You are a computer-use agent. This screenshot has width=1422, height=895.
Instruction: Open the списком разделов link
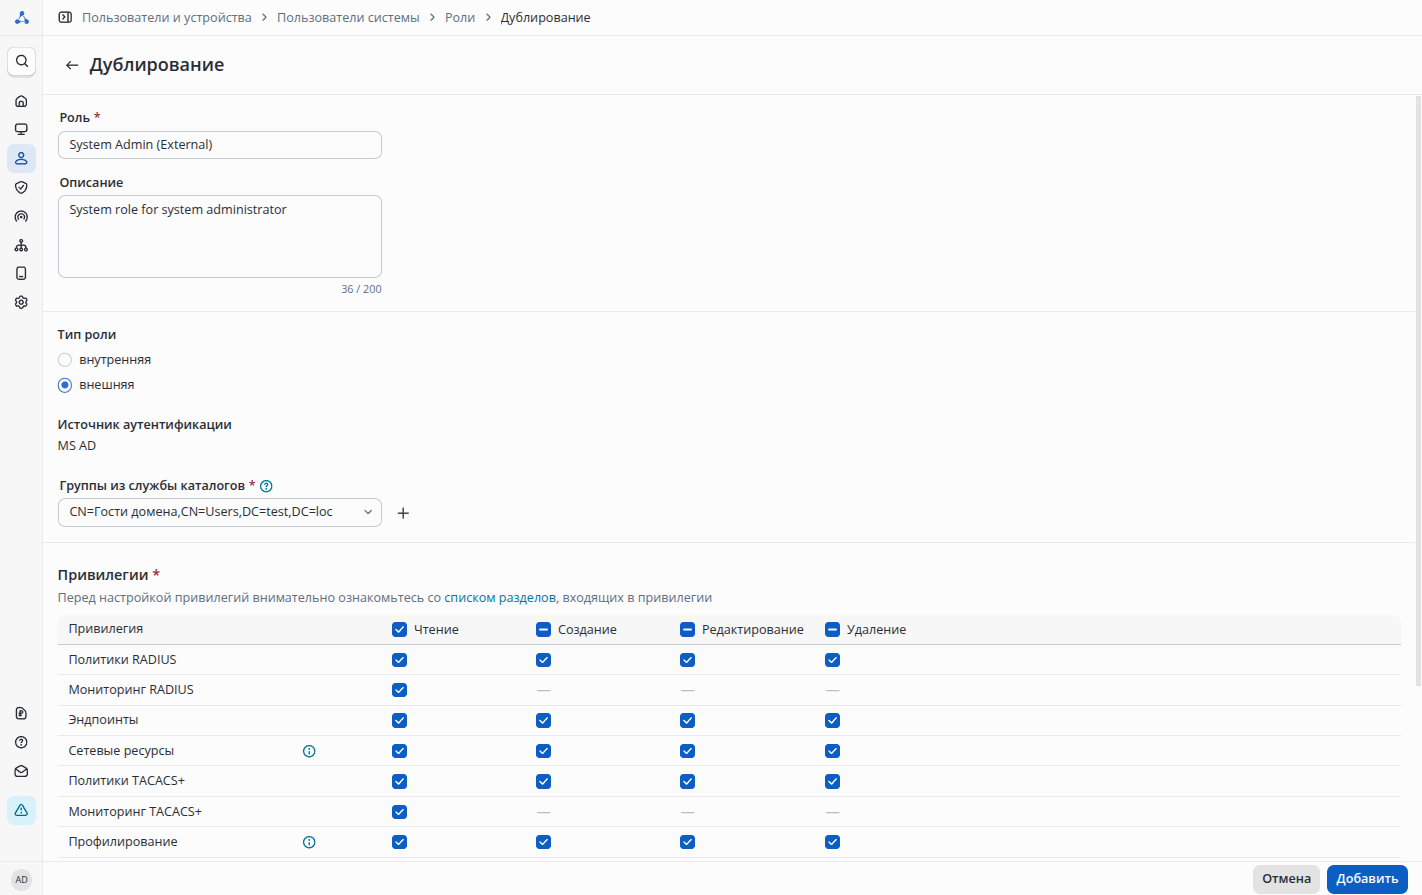(500, 598)
